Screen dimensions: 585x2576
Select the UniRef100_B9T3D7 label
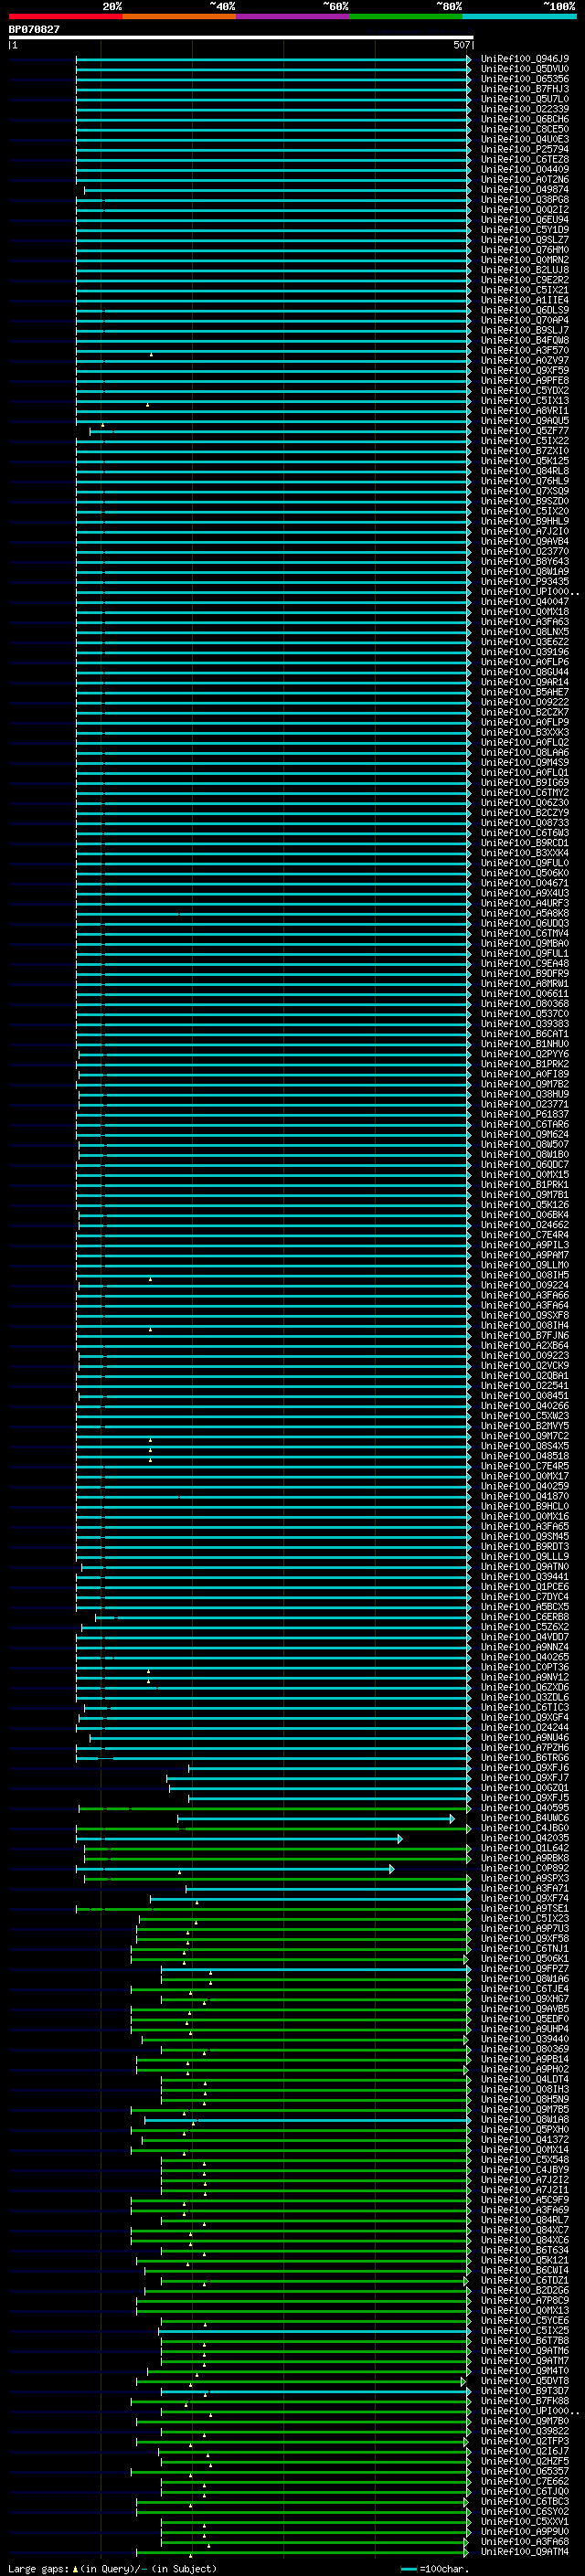pyautogui.click(x=524, y=2390)
